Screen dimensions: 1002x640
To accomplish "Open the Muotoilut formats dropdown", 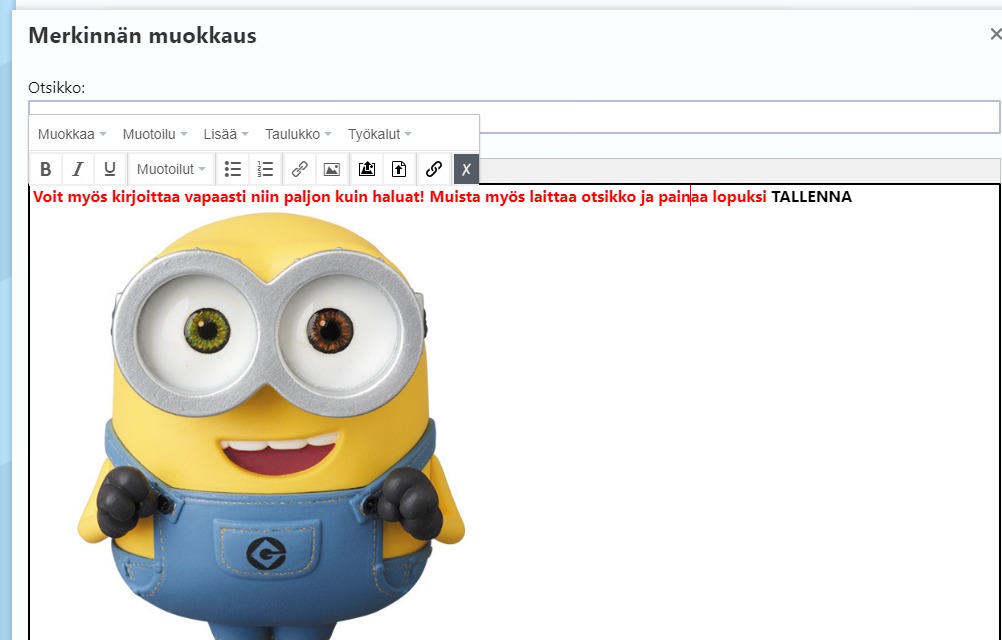I will point(171,169).
